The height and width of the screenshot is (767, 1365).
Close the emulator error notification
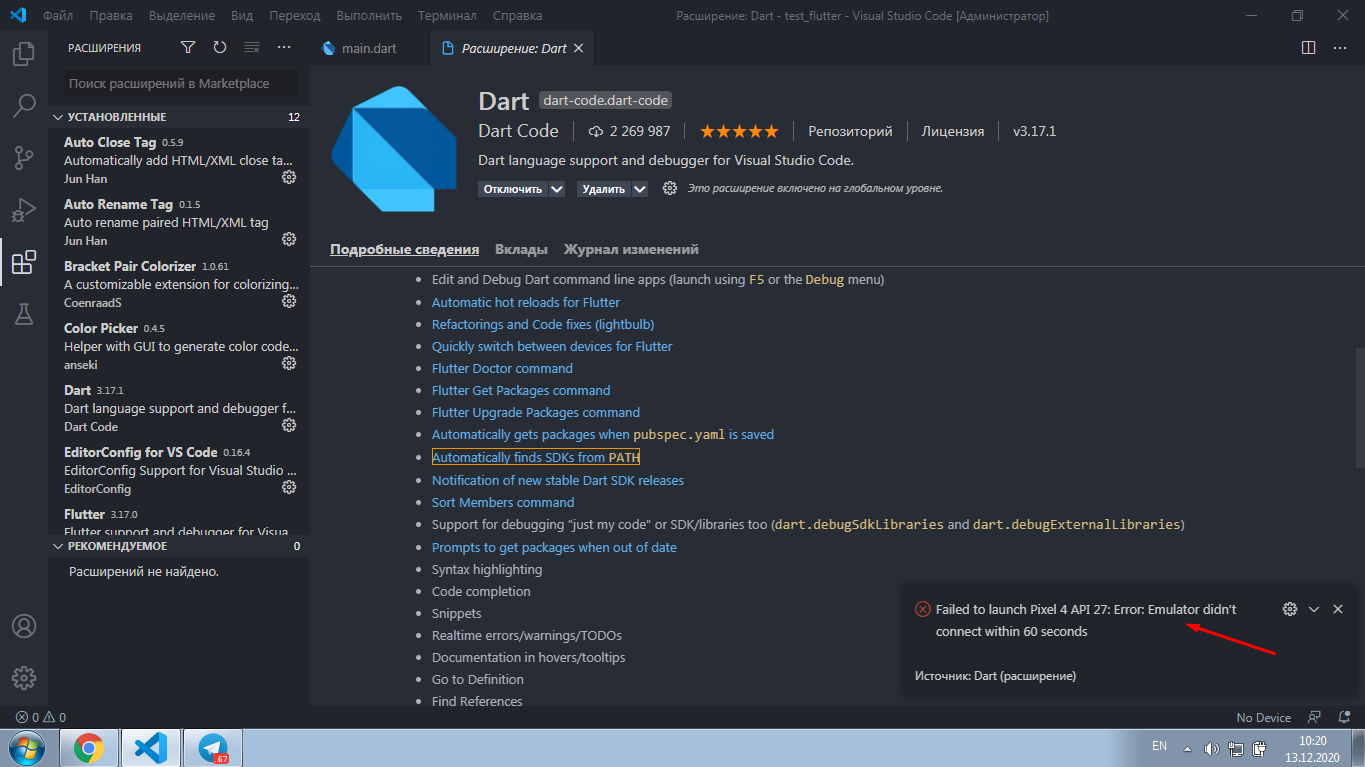pos(1338,609)
